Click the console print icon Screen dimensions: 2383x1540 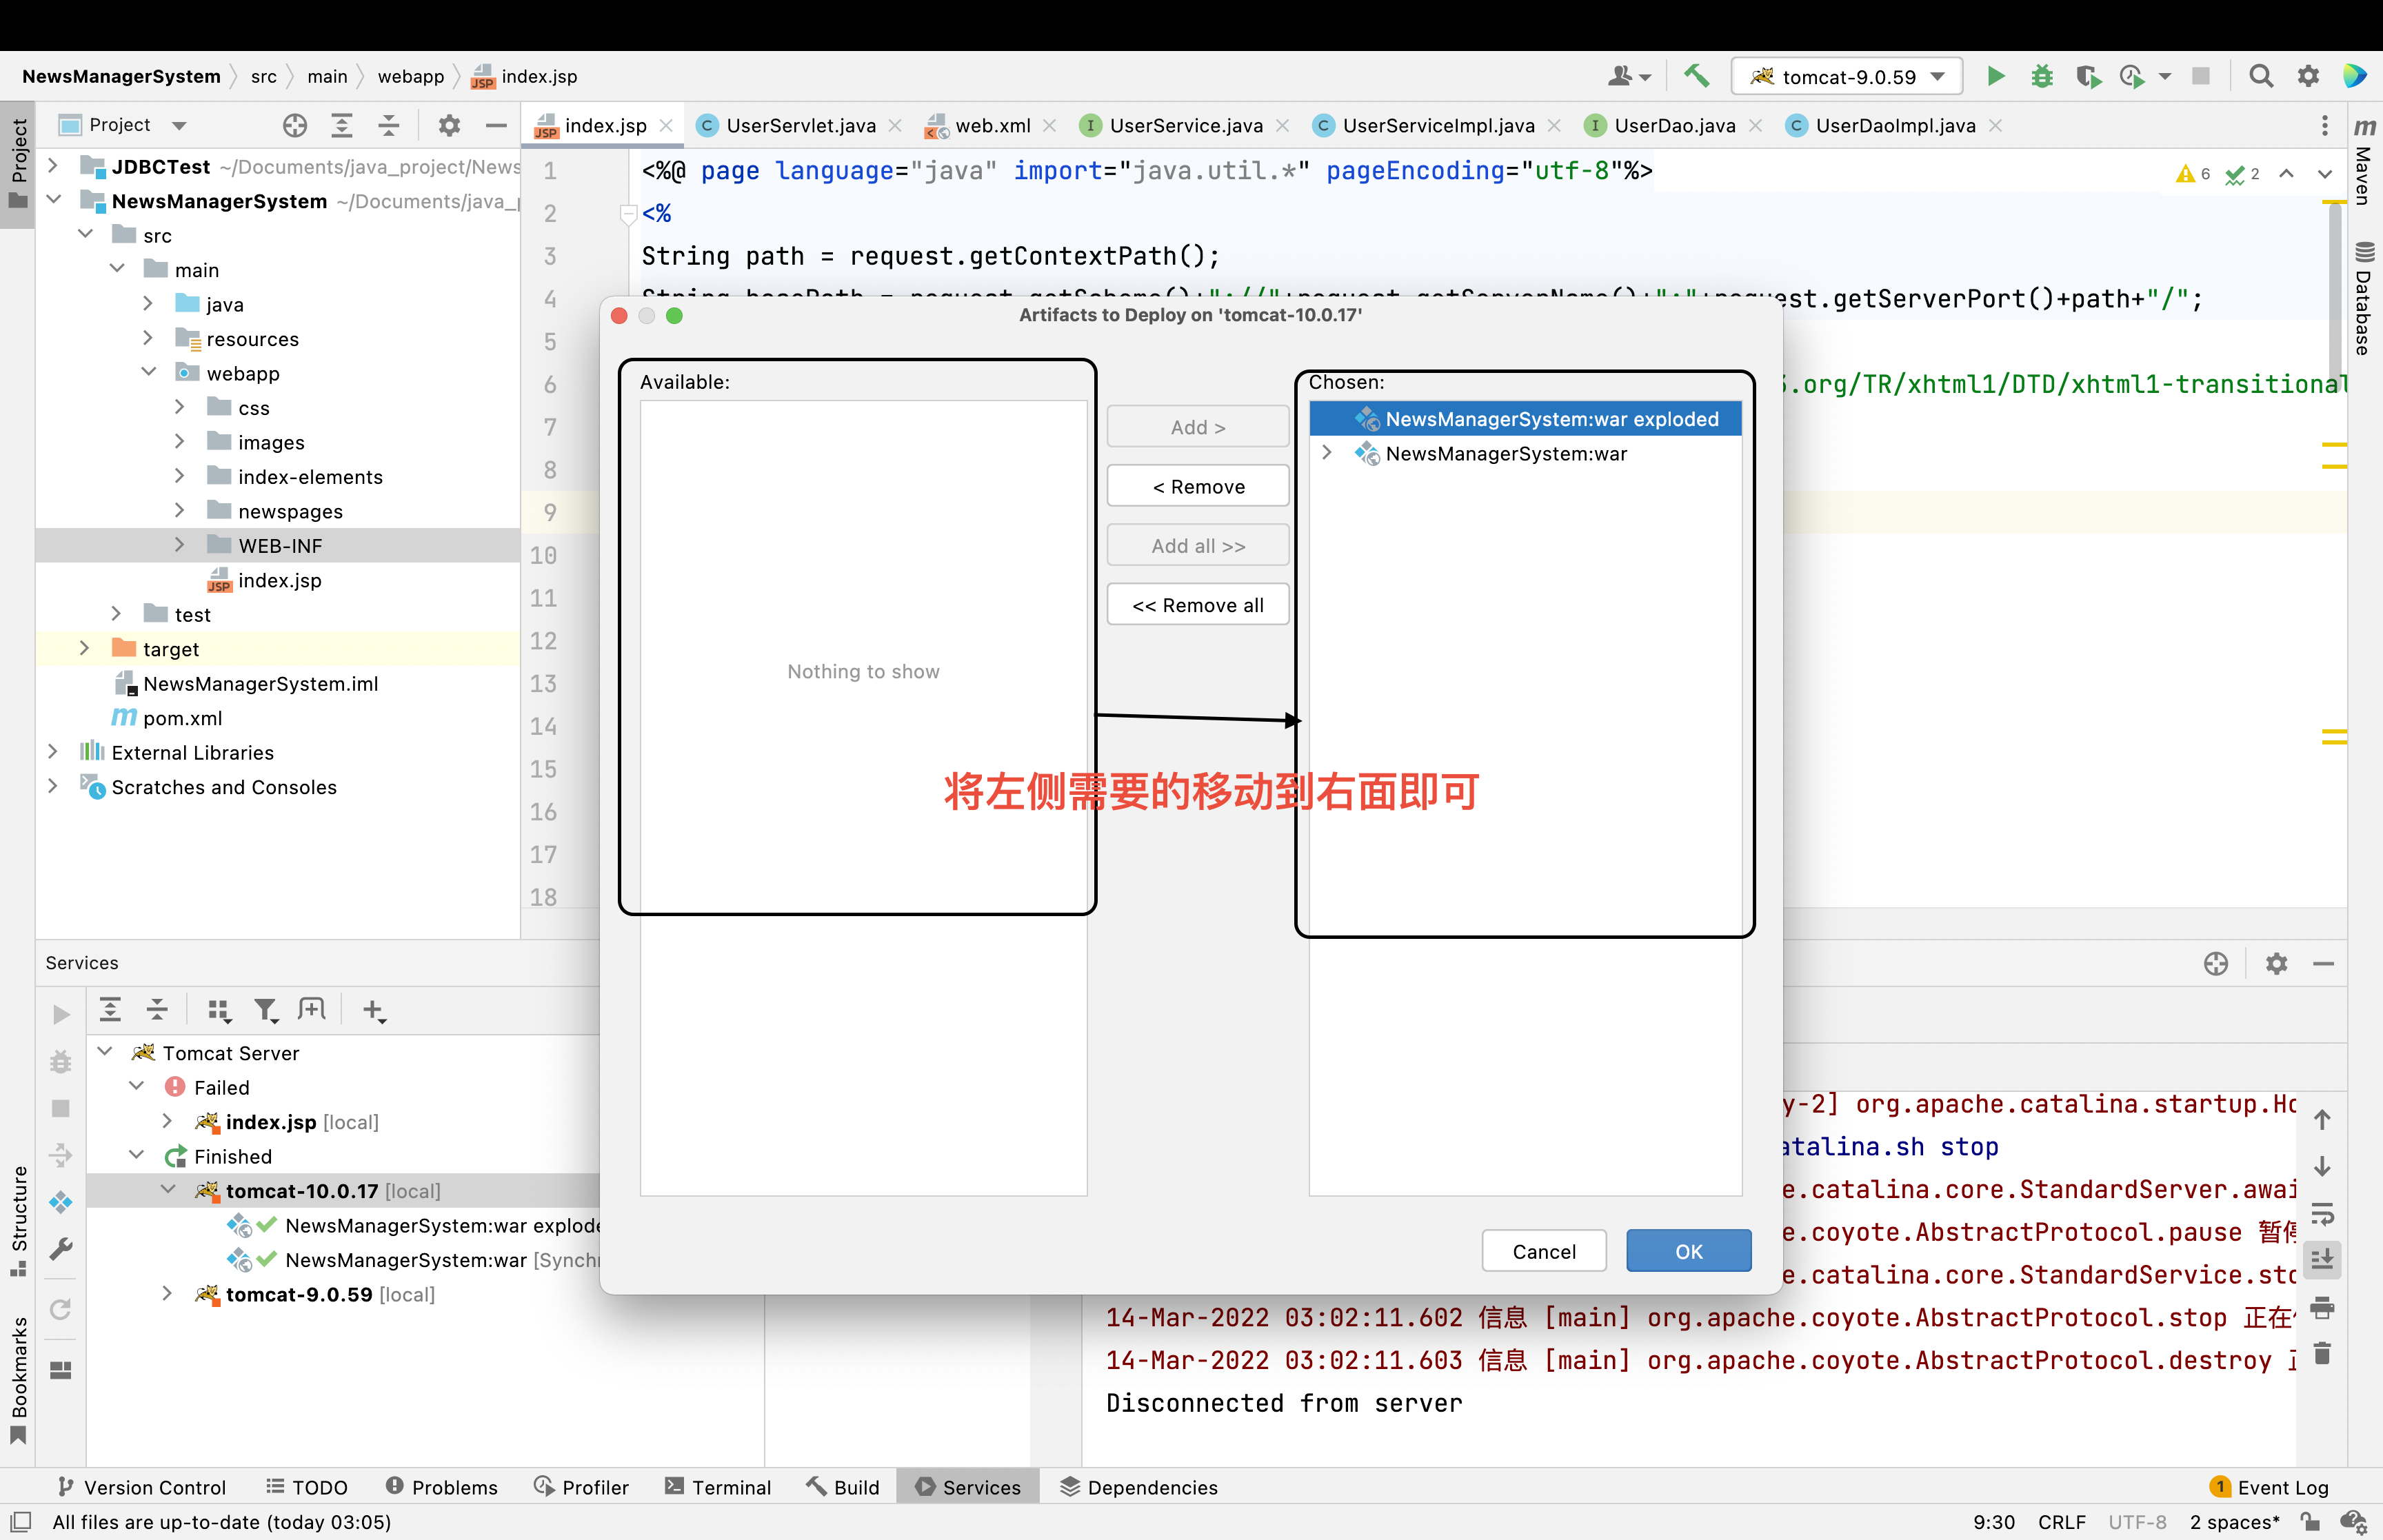click(x=2323, y=1307)
